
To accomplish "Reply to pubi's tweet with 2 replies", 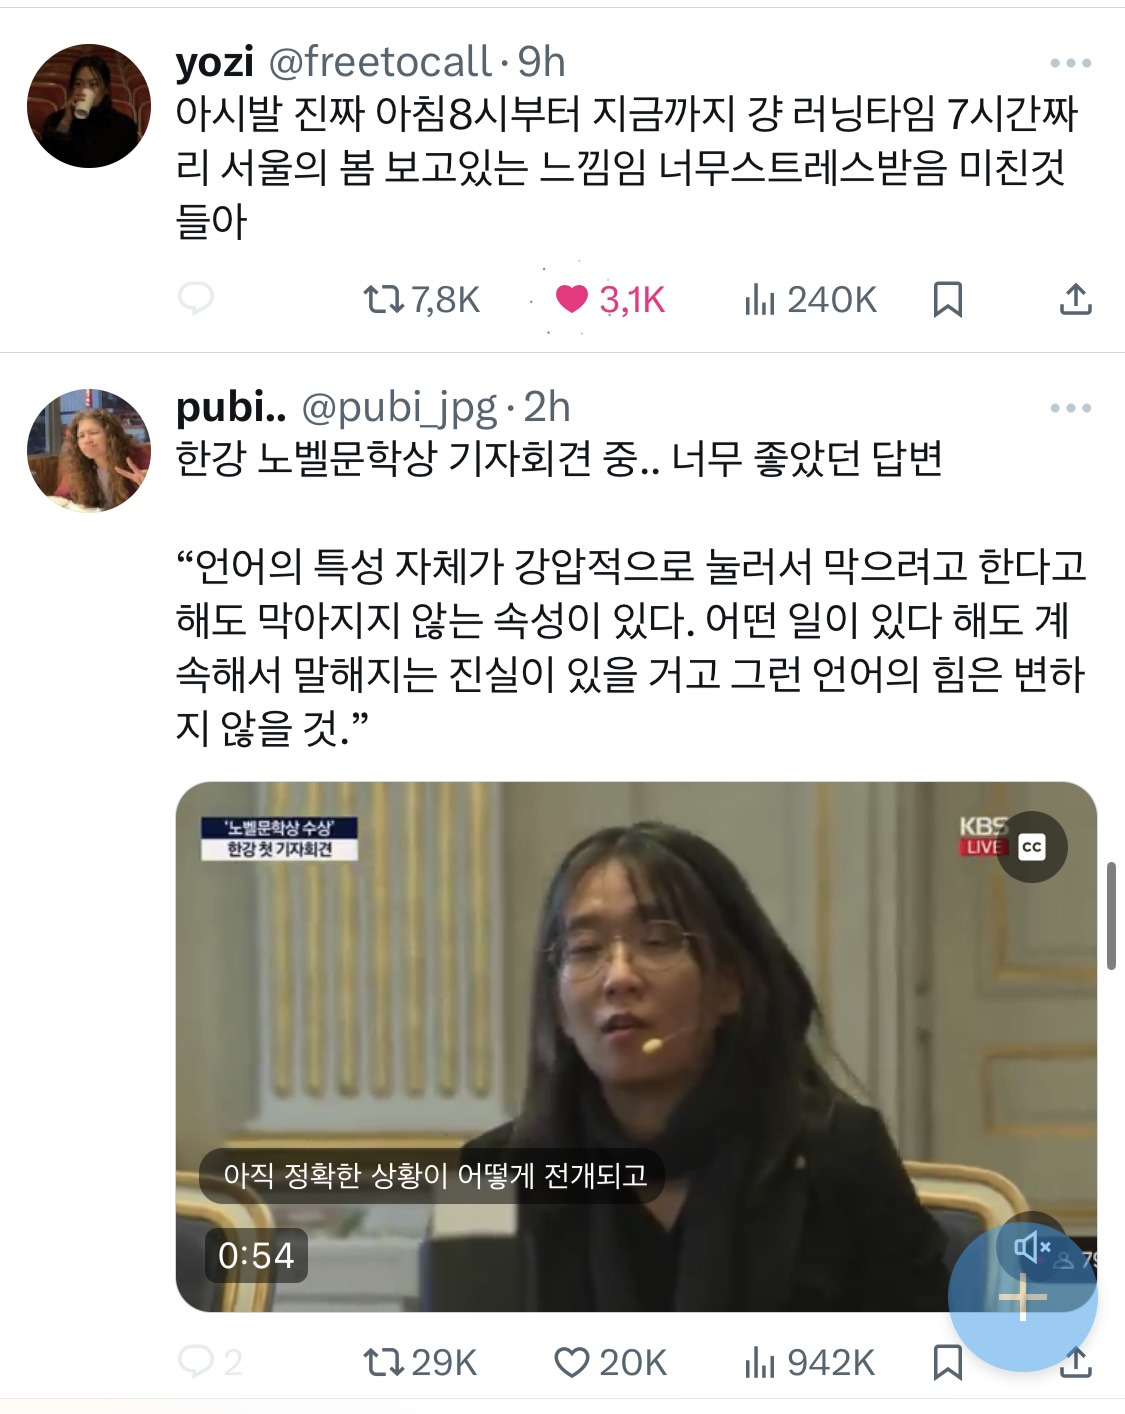I will point(210,1362).
